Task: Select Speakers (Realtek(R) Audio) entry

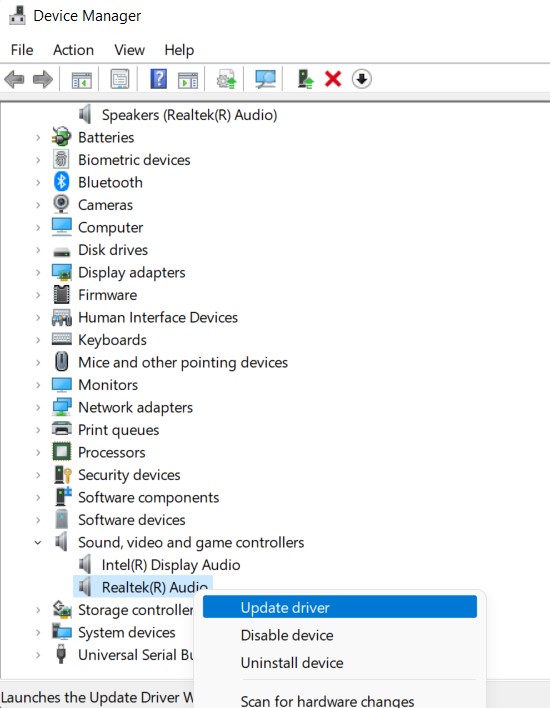Action: 189,115
